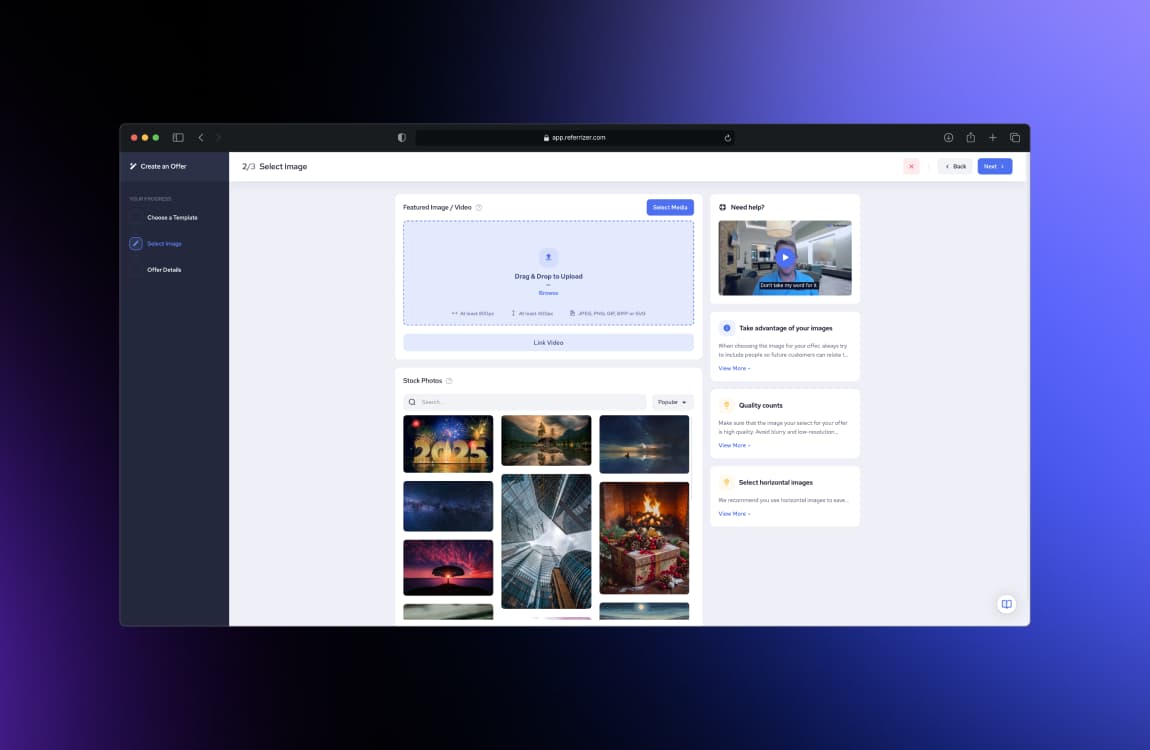The height and width of the screenshot is (750, 1150).
Task: Select the fireplace with gift box stock photo
Action: 644,537
